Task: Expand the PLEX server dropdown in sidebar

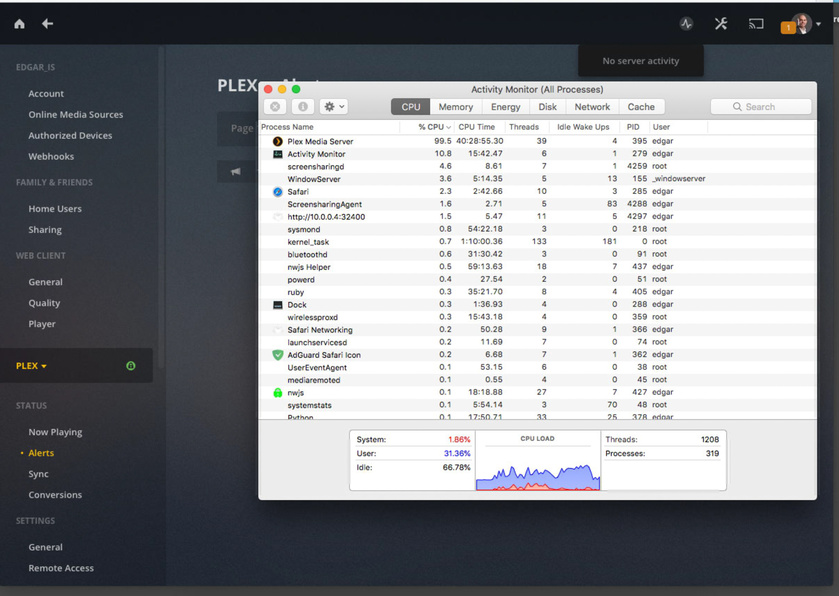Action: 31,366
